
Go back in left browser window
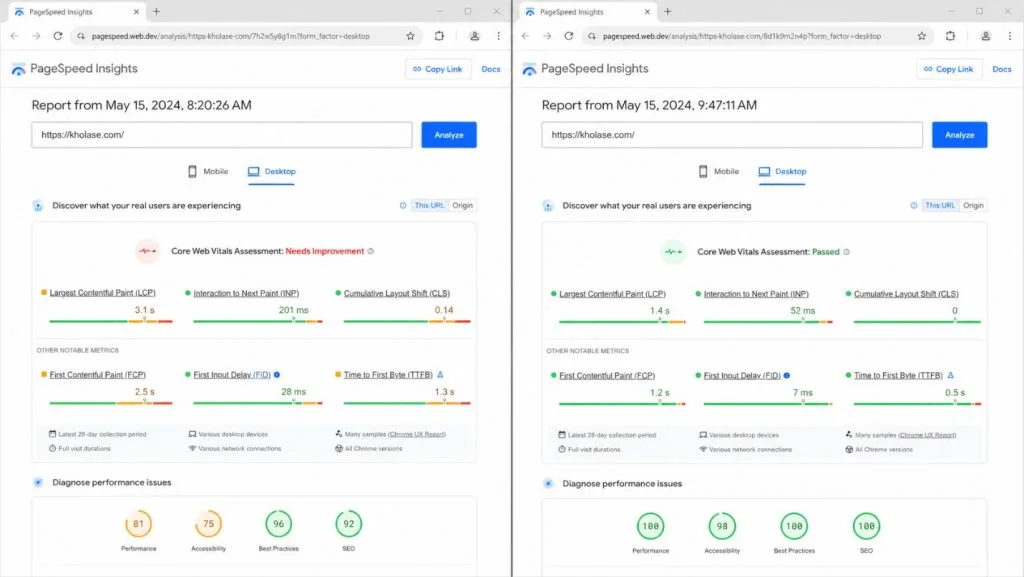coord(14,36)
